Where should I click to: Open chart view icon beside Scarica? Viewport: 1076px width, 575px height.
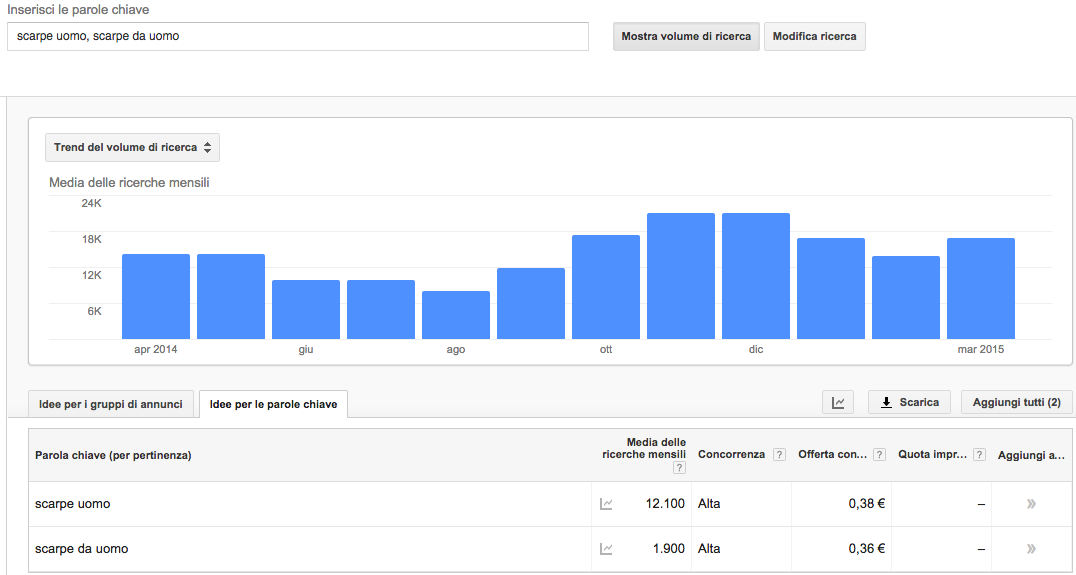(x=838, y=402)
